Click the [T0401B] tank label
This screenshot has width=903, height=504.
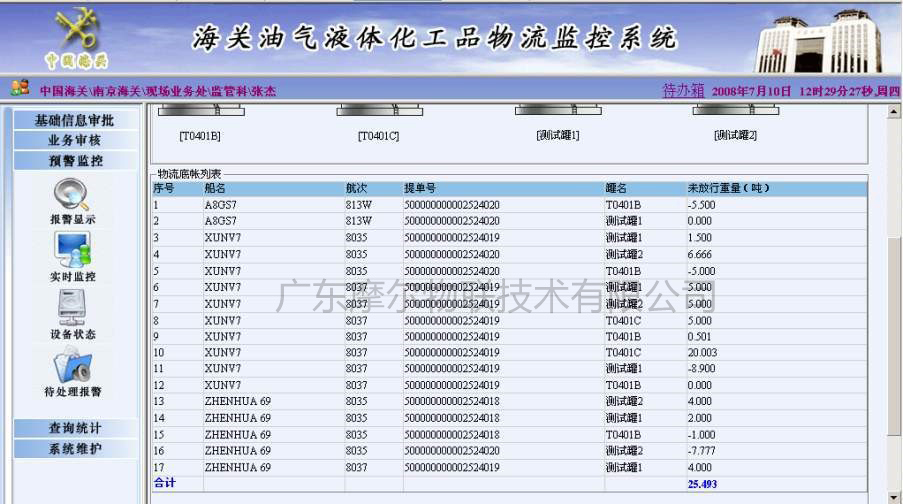click(200, 136)
